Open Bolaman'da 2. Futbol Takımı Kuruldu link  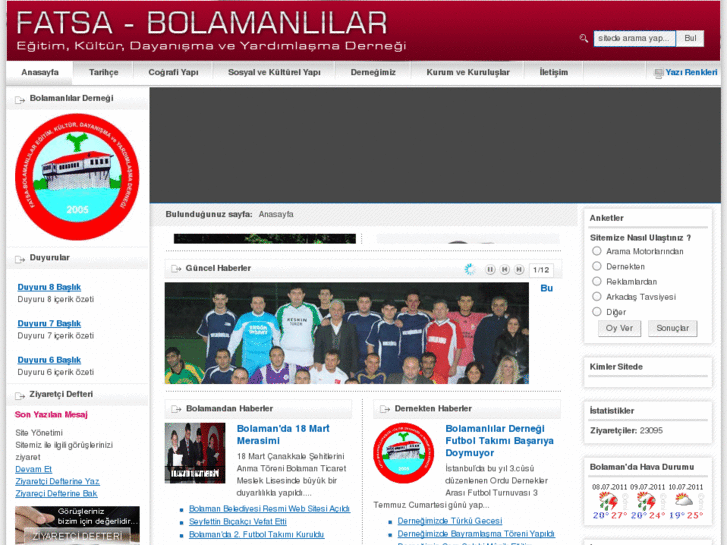256,535
